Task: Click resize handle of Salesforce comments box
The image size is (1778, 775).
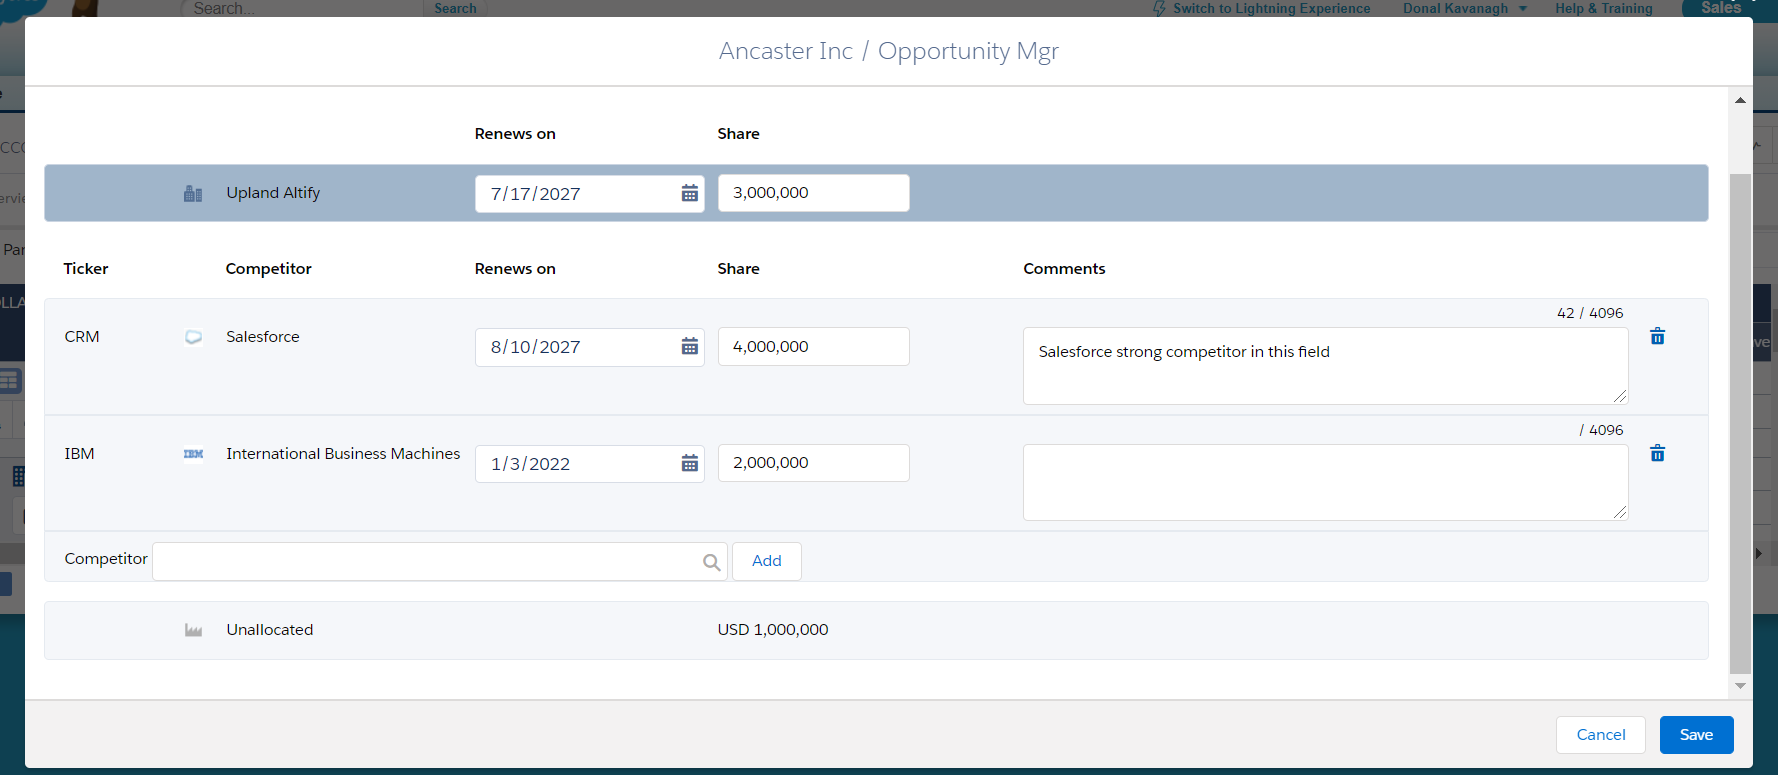Action: tap(1620, 396)
